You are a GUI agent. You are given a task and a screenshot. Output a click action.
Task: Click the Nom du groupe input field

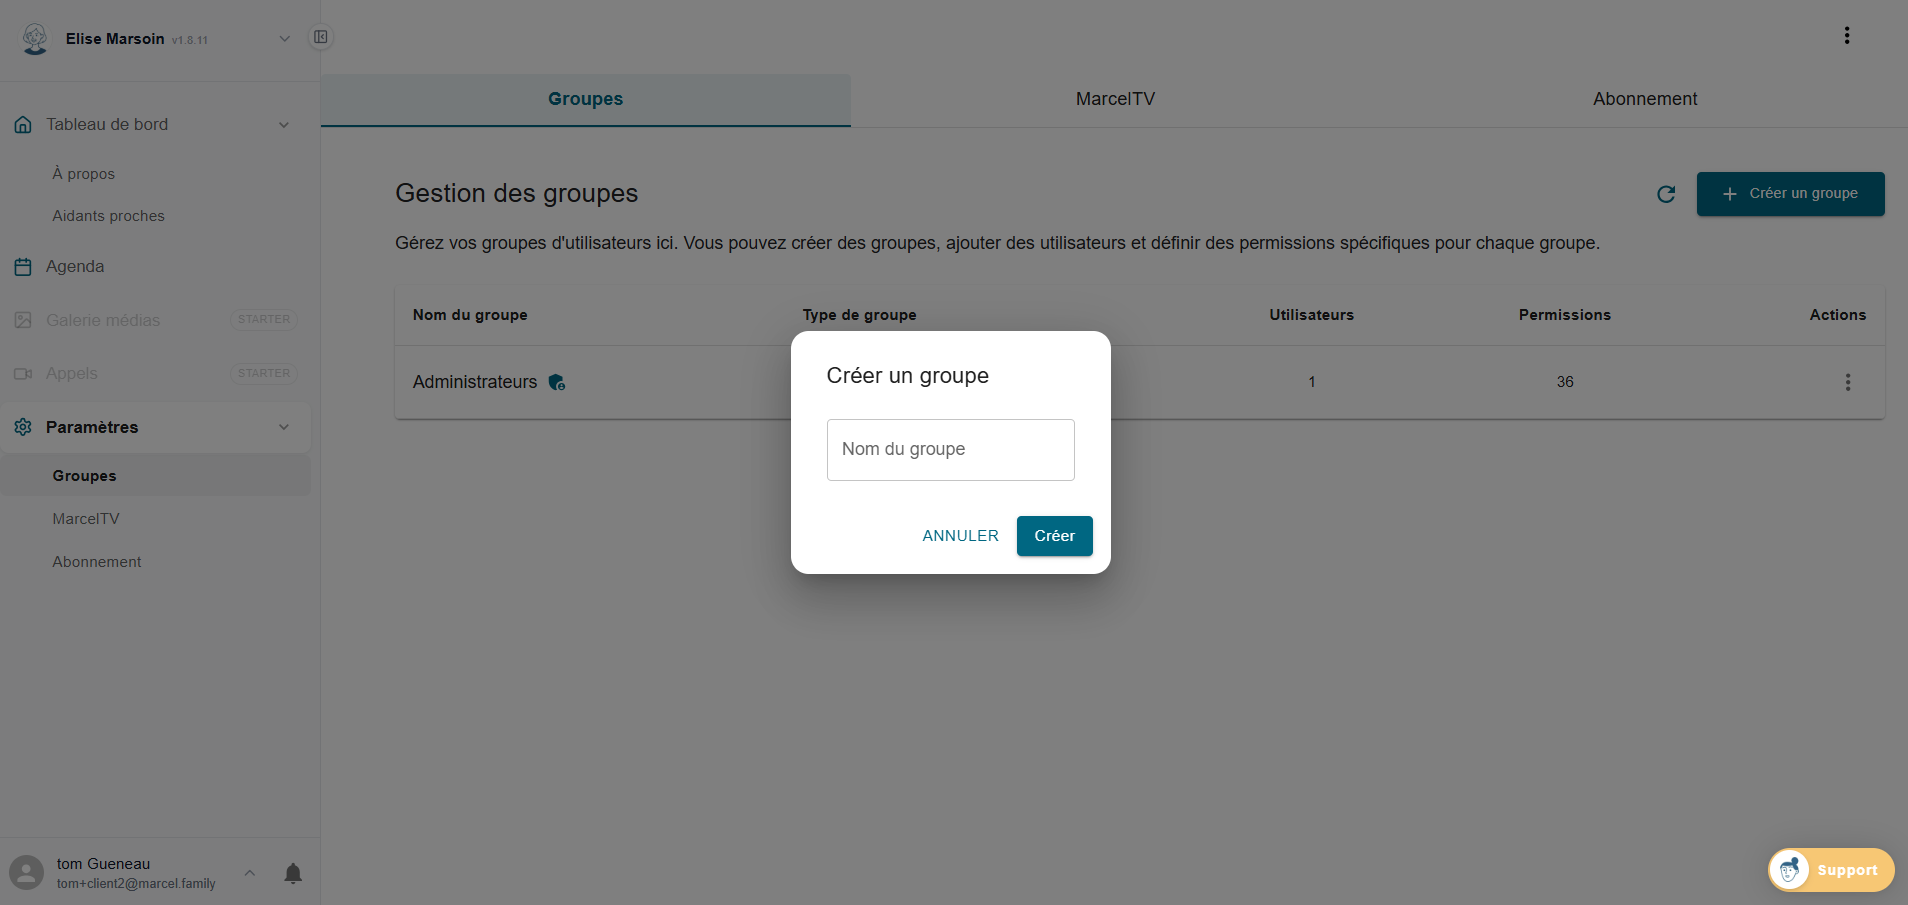[x=949, y=449]
